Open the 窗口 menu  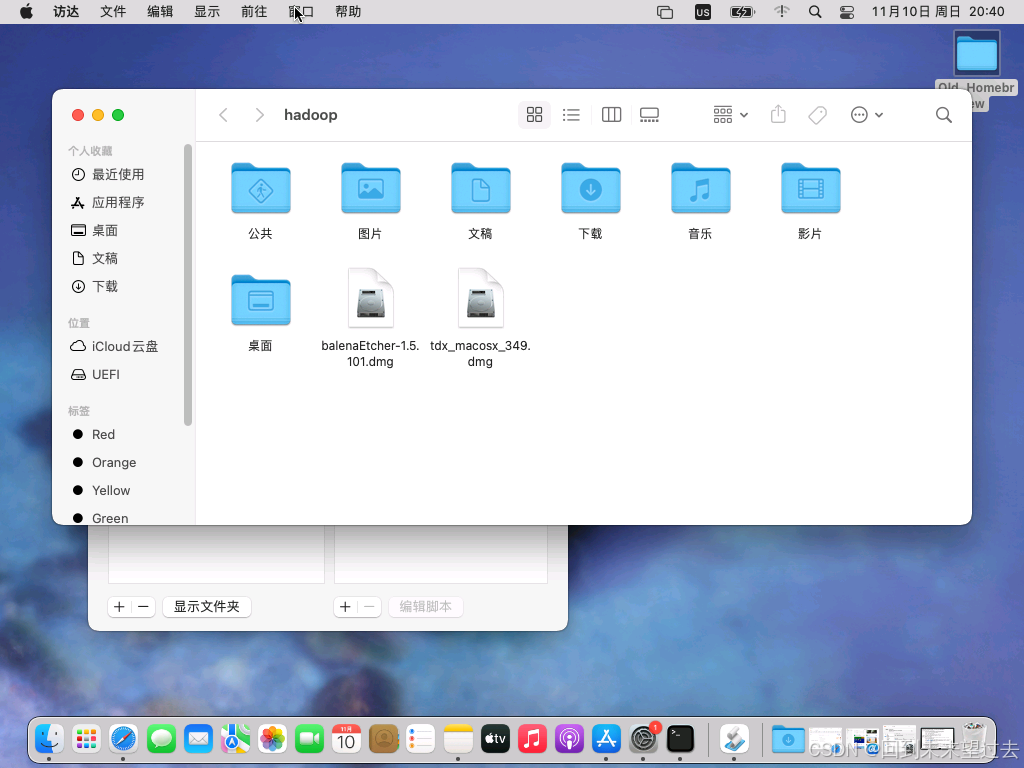pos(300,12)
